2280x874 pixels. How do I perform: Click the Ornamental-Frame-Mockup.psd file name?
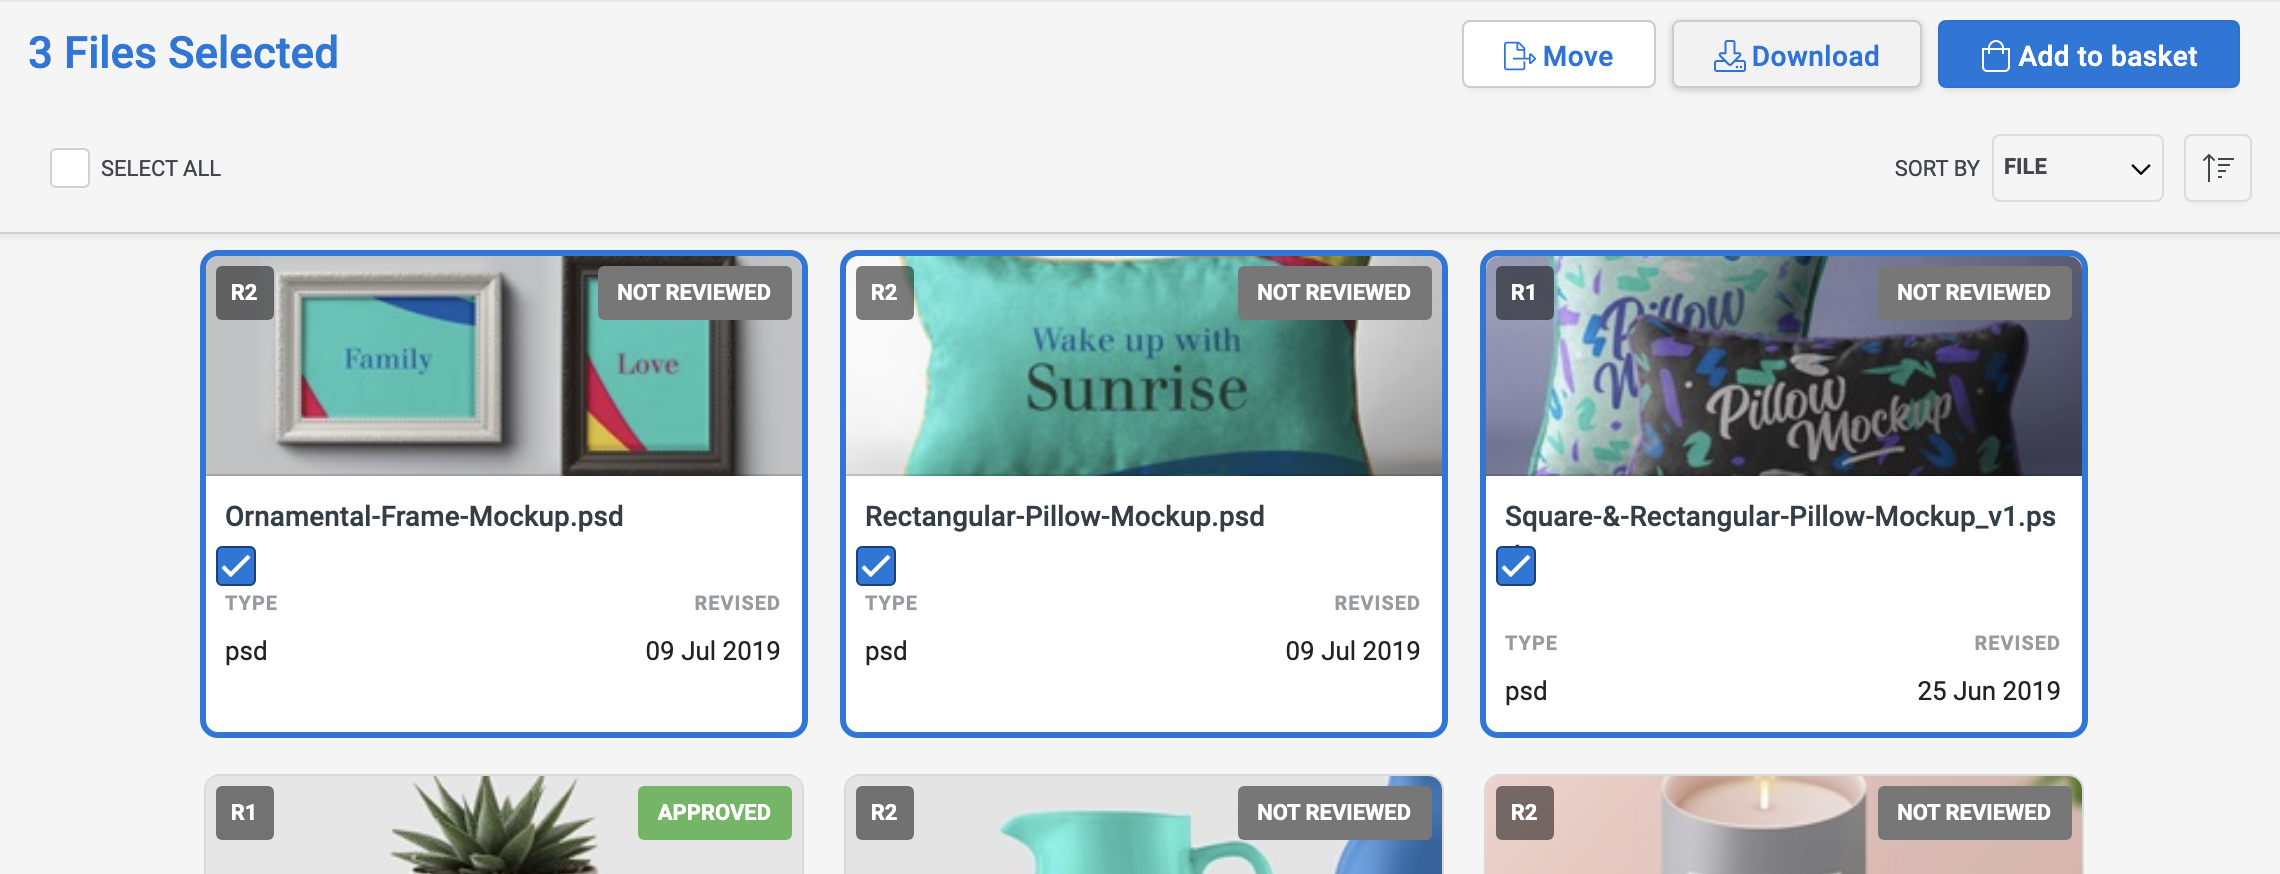[x=424, y=517]
